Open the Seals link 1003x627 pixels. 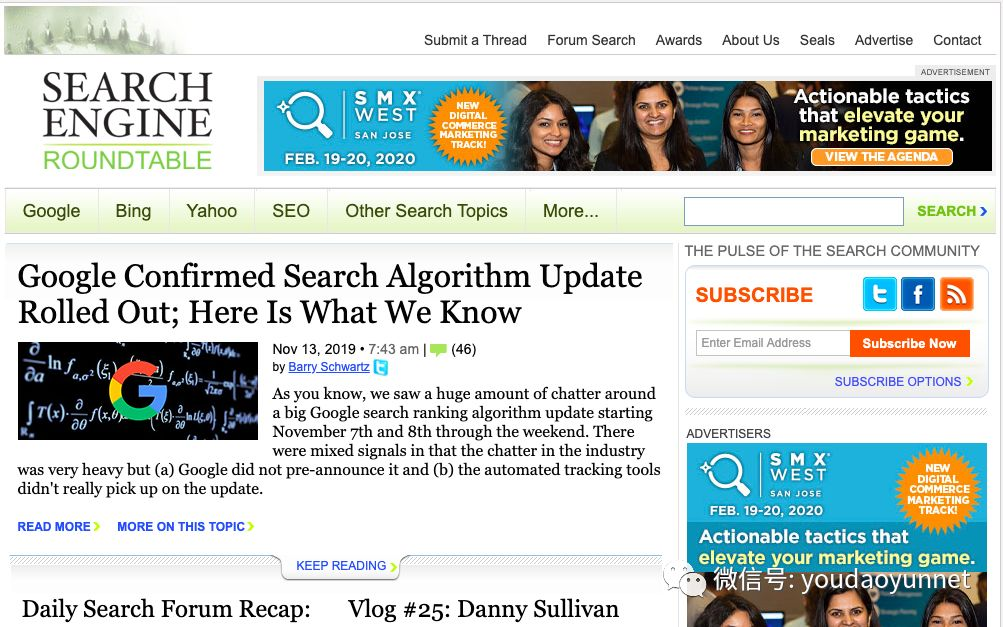click(817, 40)
